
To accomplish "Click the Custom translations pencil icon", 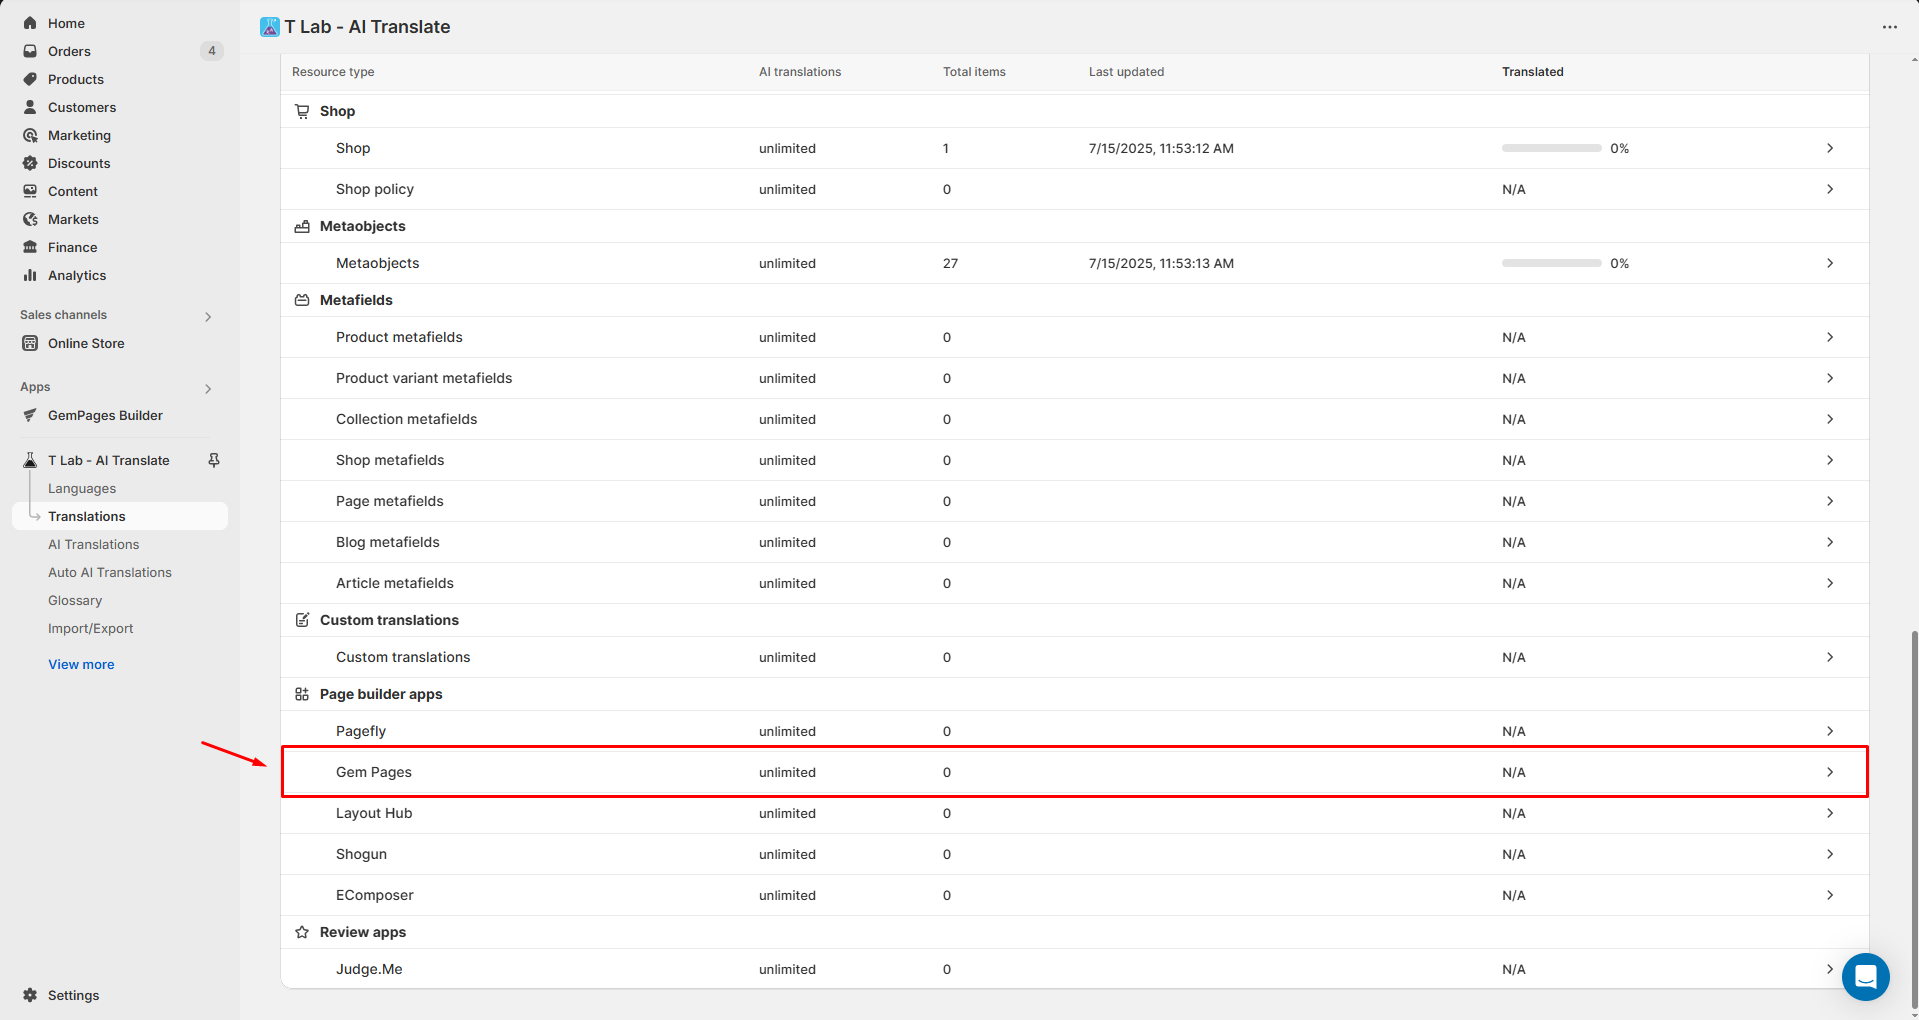I will tap(302, 620).
